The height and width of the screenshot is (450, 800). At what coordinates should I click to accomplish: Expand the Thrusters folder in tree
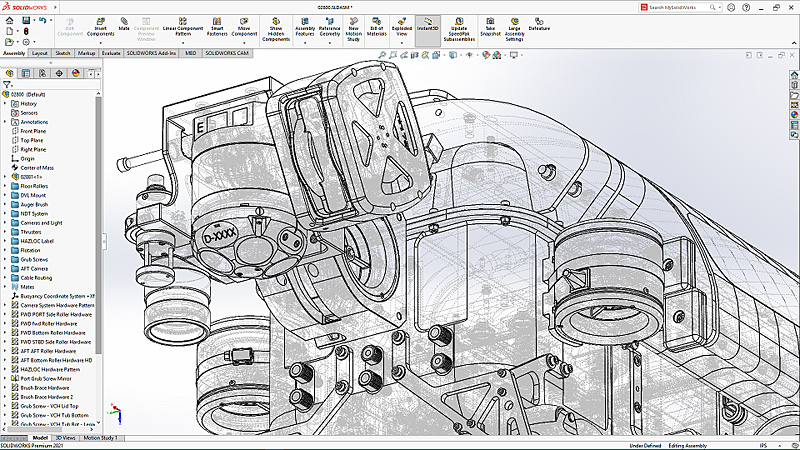pyautogui.click(x=5, y=231)
